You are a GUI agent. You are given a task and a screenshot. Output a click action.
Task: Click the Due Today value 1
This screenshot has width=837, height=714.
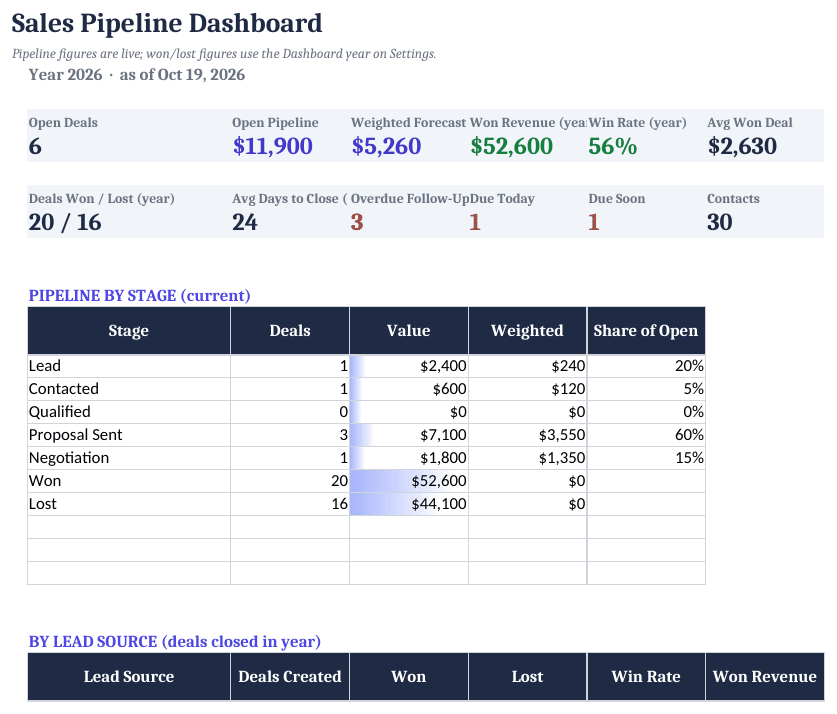[x=475, y=222]
